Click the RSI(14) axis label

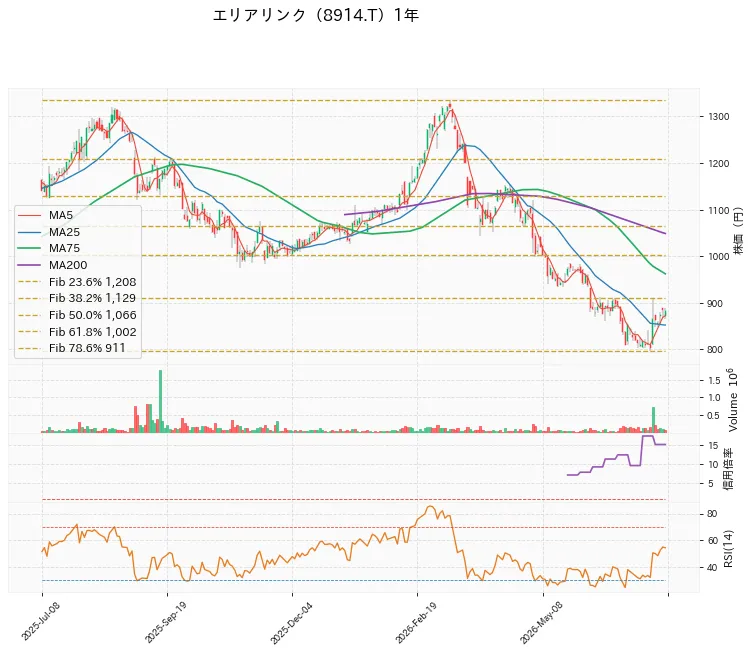click(728, 549)
